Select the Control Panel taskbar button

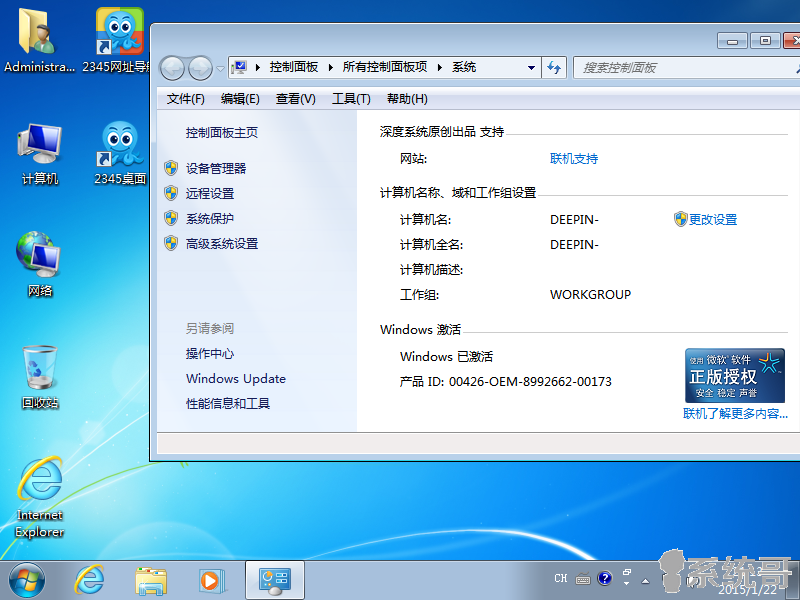click(x=275, y=580)
